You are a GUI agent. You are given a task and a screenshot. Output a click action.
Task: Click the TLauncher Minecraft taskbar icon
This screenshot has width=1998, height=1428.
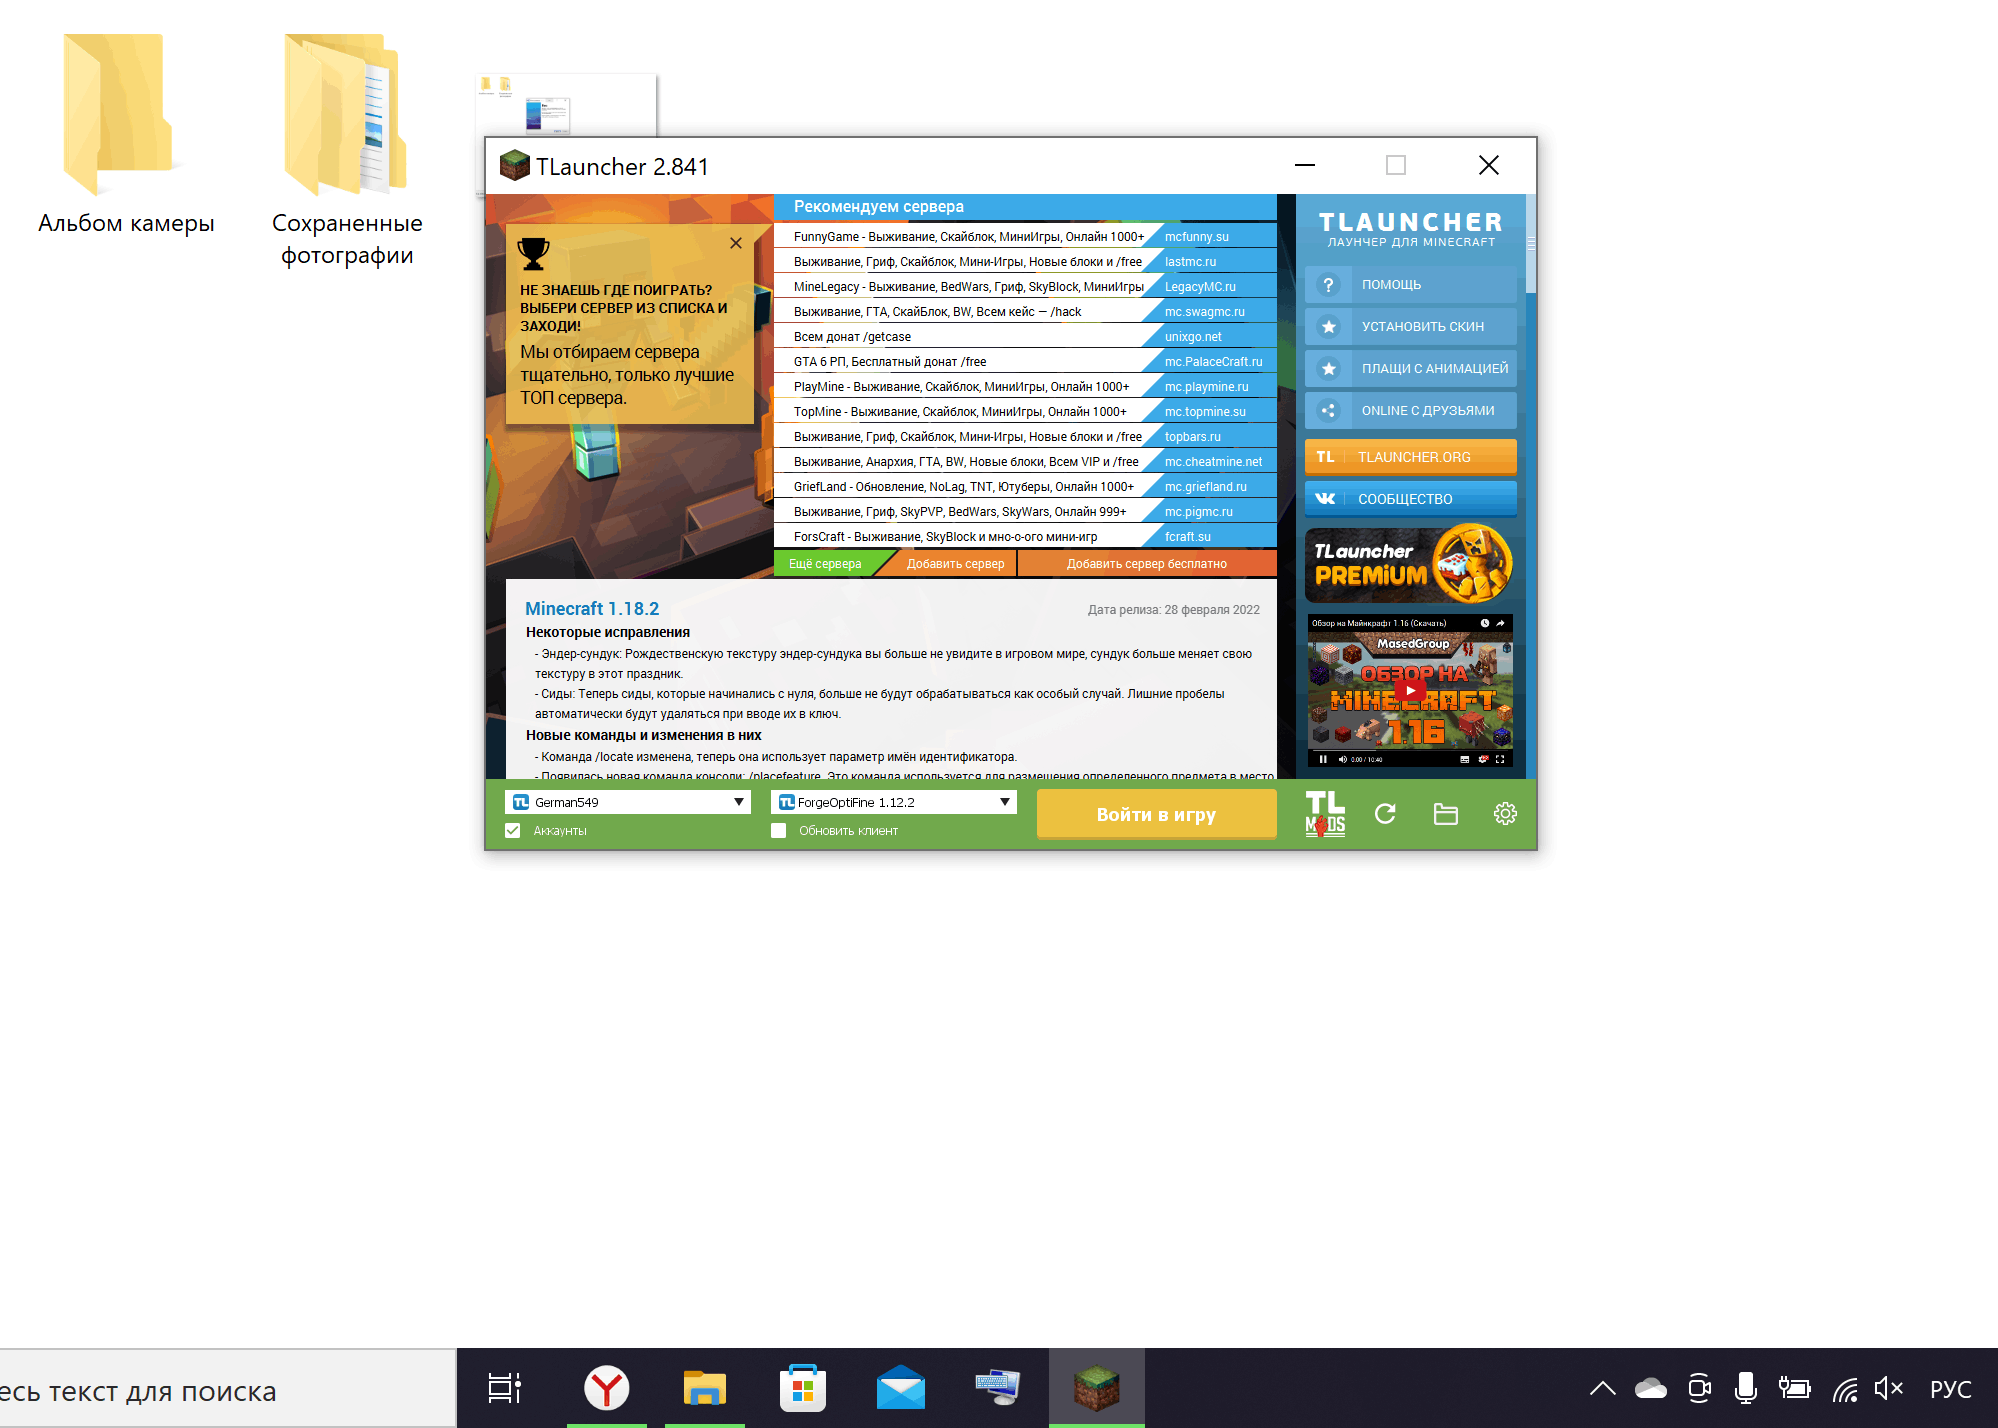coord(1097,1388)
